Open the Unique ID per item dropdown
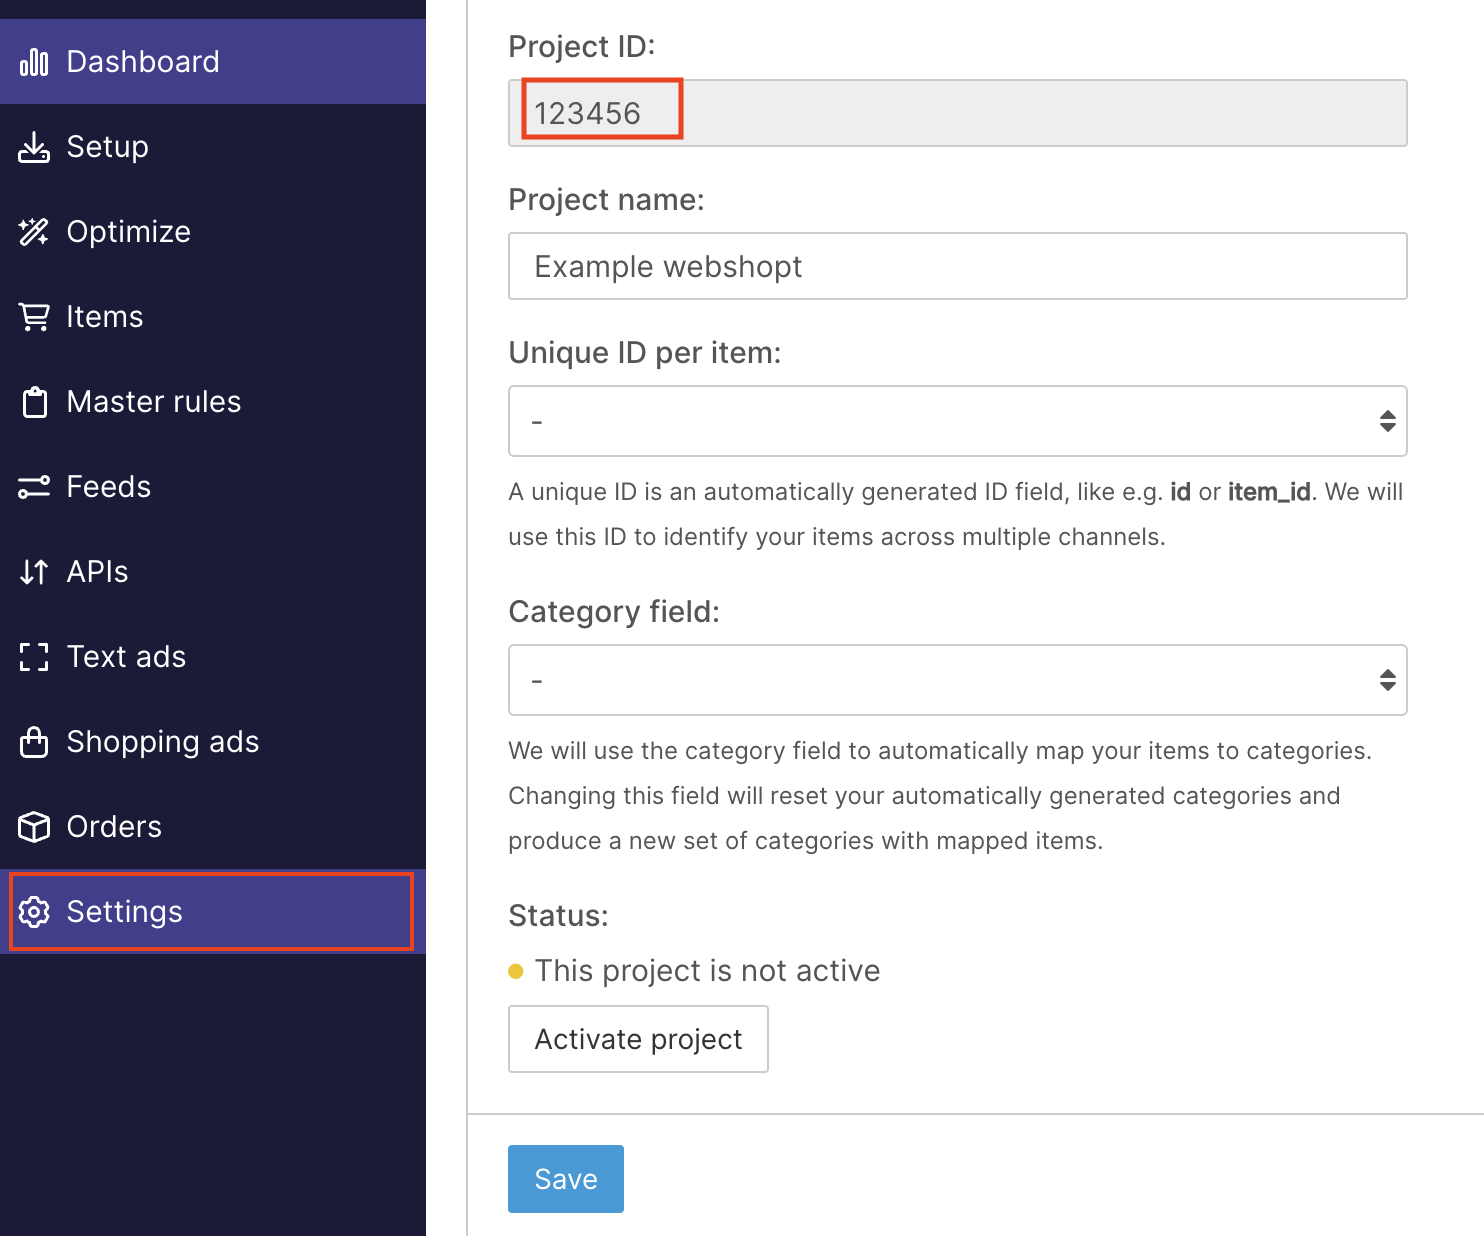The image size is (1484, 1236). point(957,421)
